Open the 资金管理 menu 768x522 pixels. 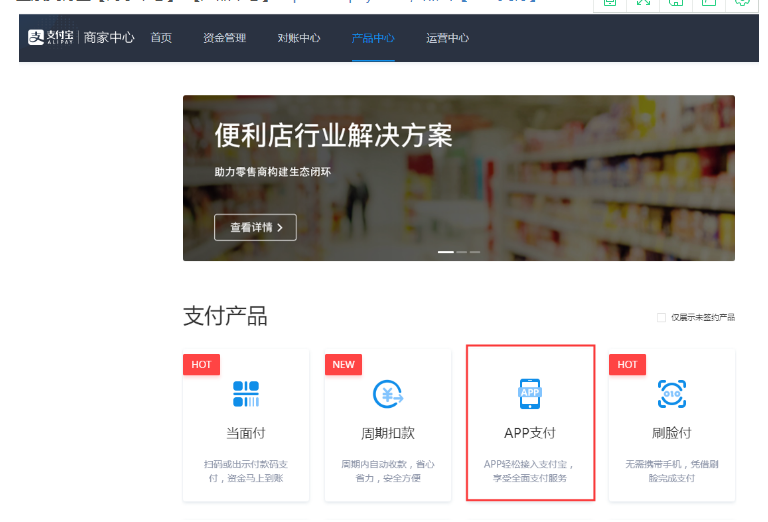(x=225, y=38)
